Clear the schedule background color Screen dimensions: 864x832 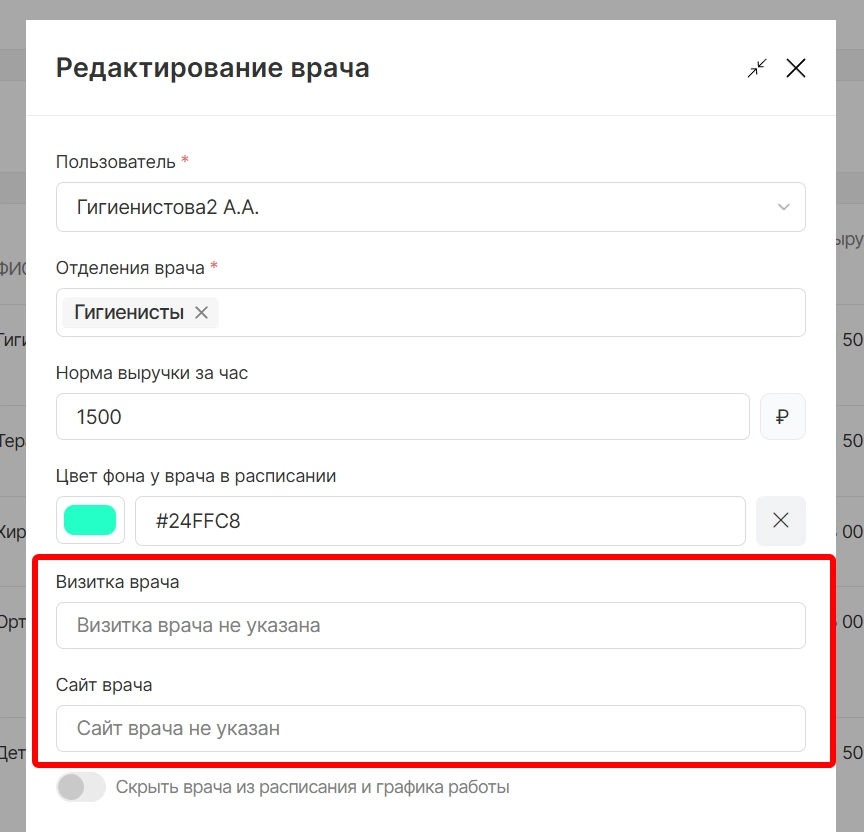tap(781, 520)
